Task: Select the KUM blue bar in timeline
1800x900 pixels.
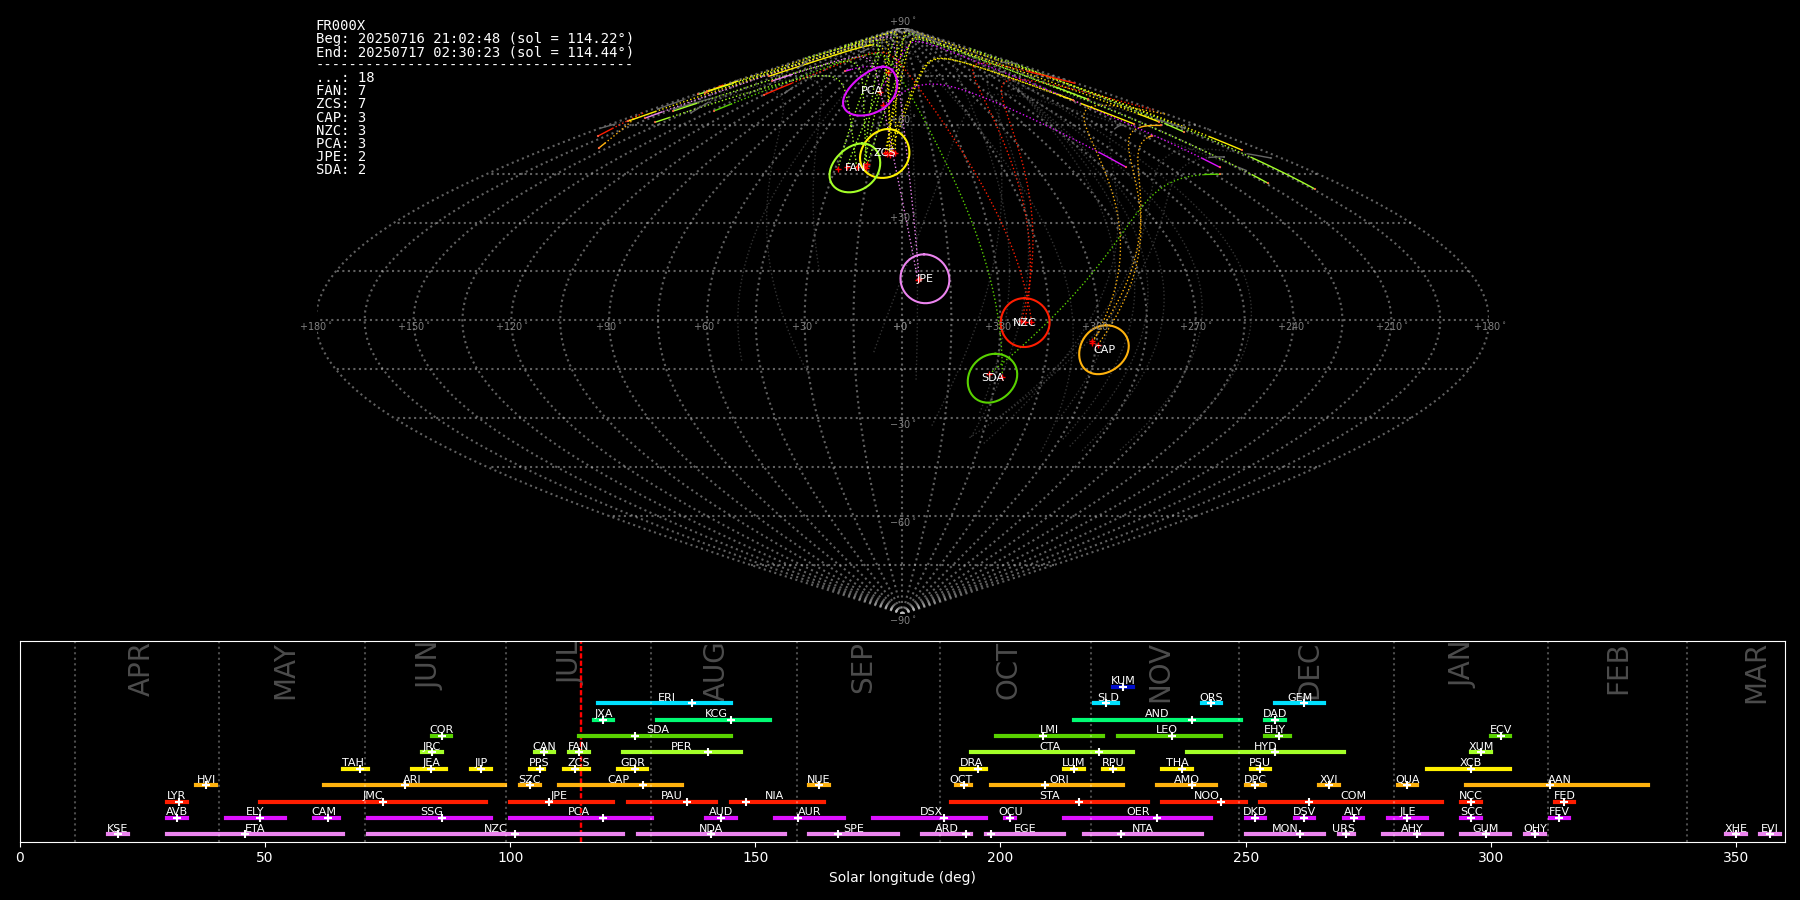Action: [1123, 687]
